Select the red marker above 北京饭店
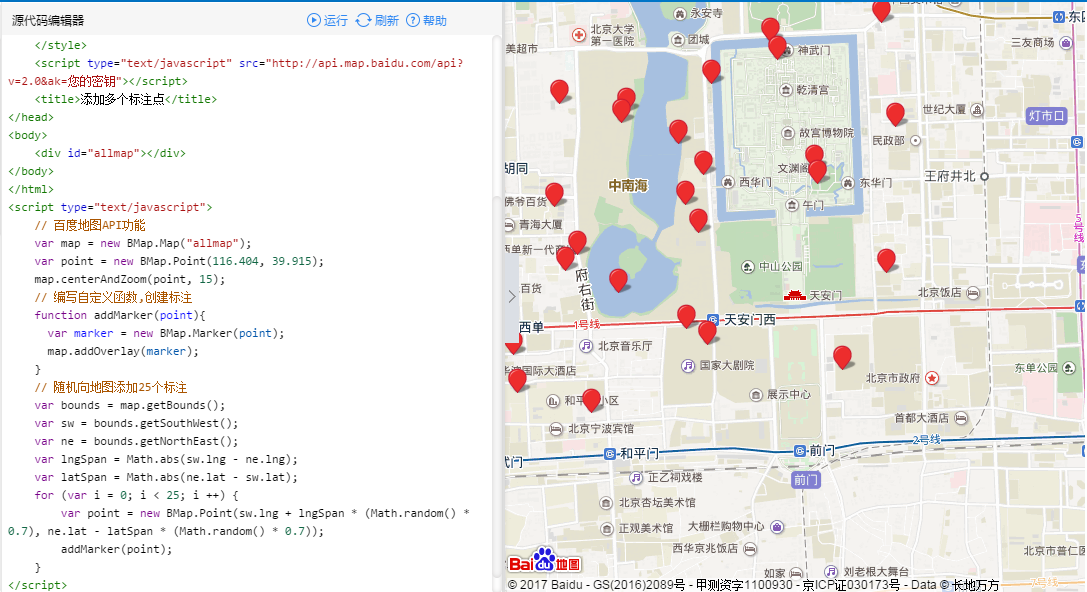Image resolution: width=1087 pixels, height=592 pixels. pyautogui.click(x=886, y=260)
